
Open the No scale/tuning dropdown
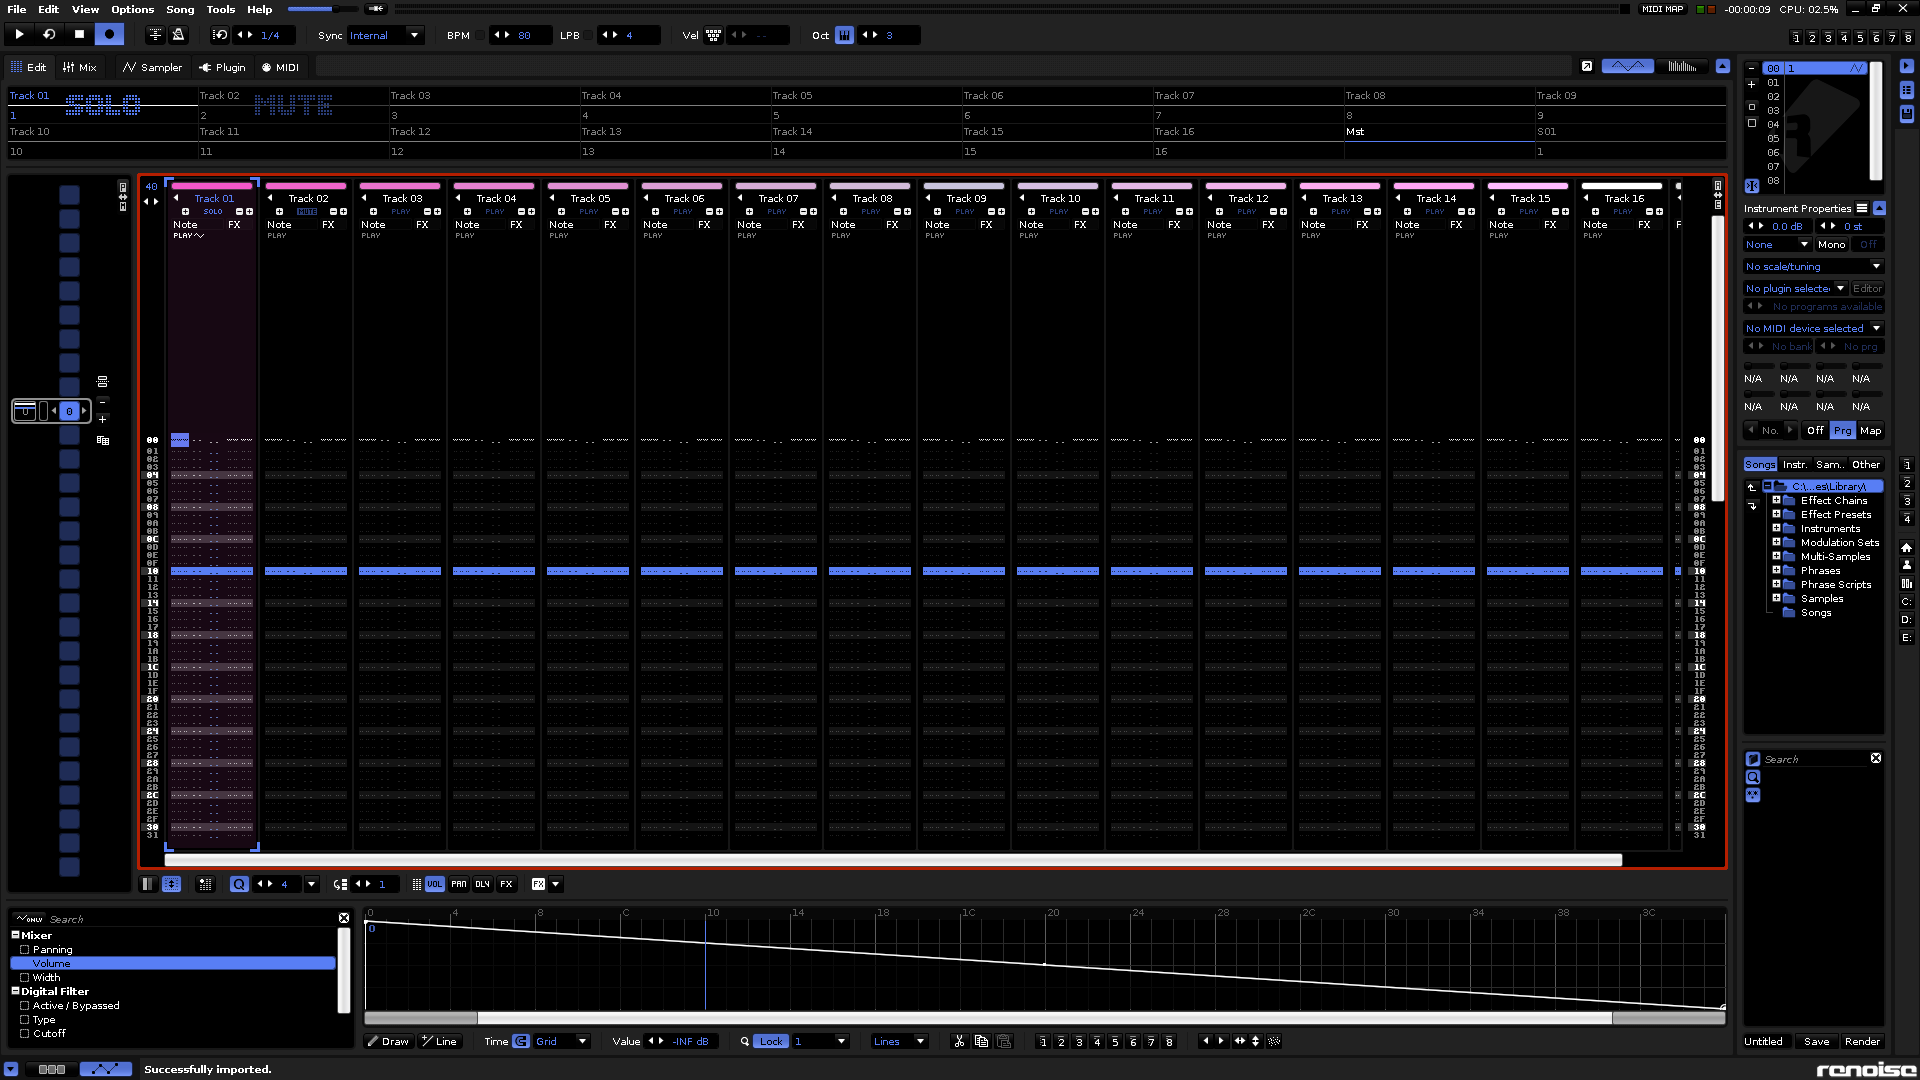1813,267
